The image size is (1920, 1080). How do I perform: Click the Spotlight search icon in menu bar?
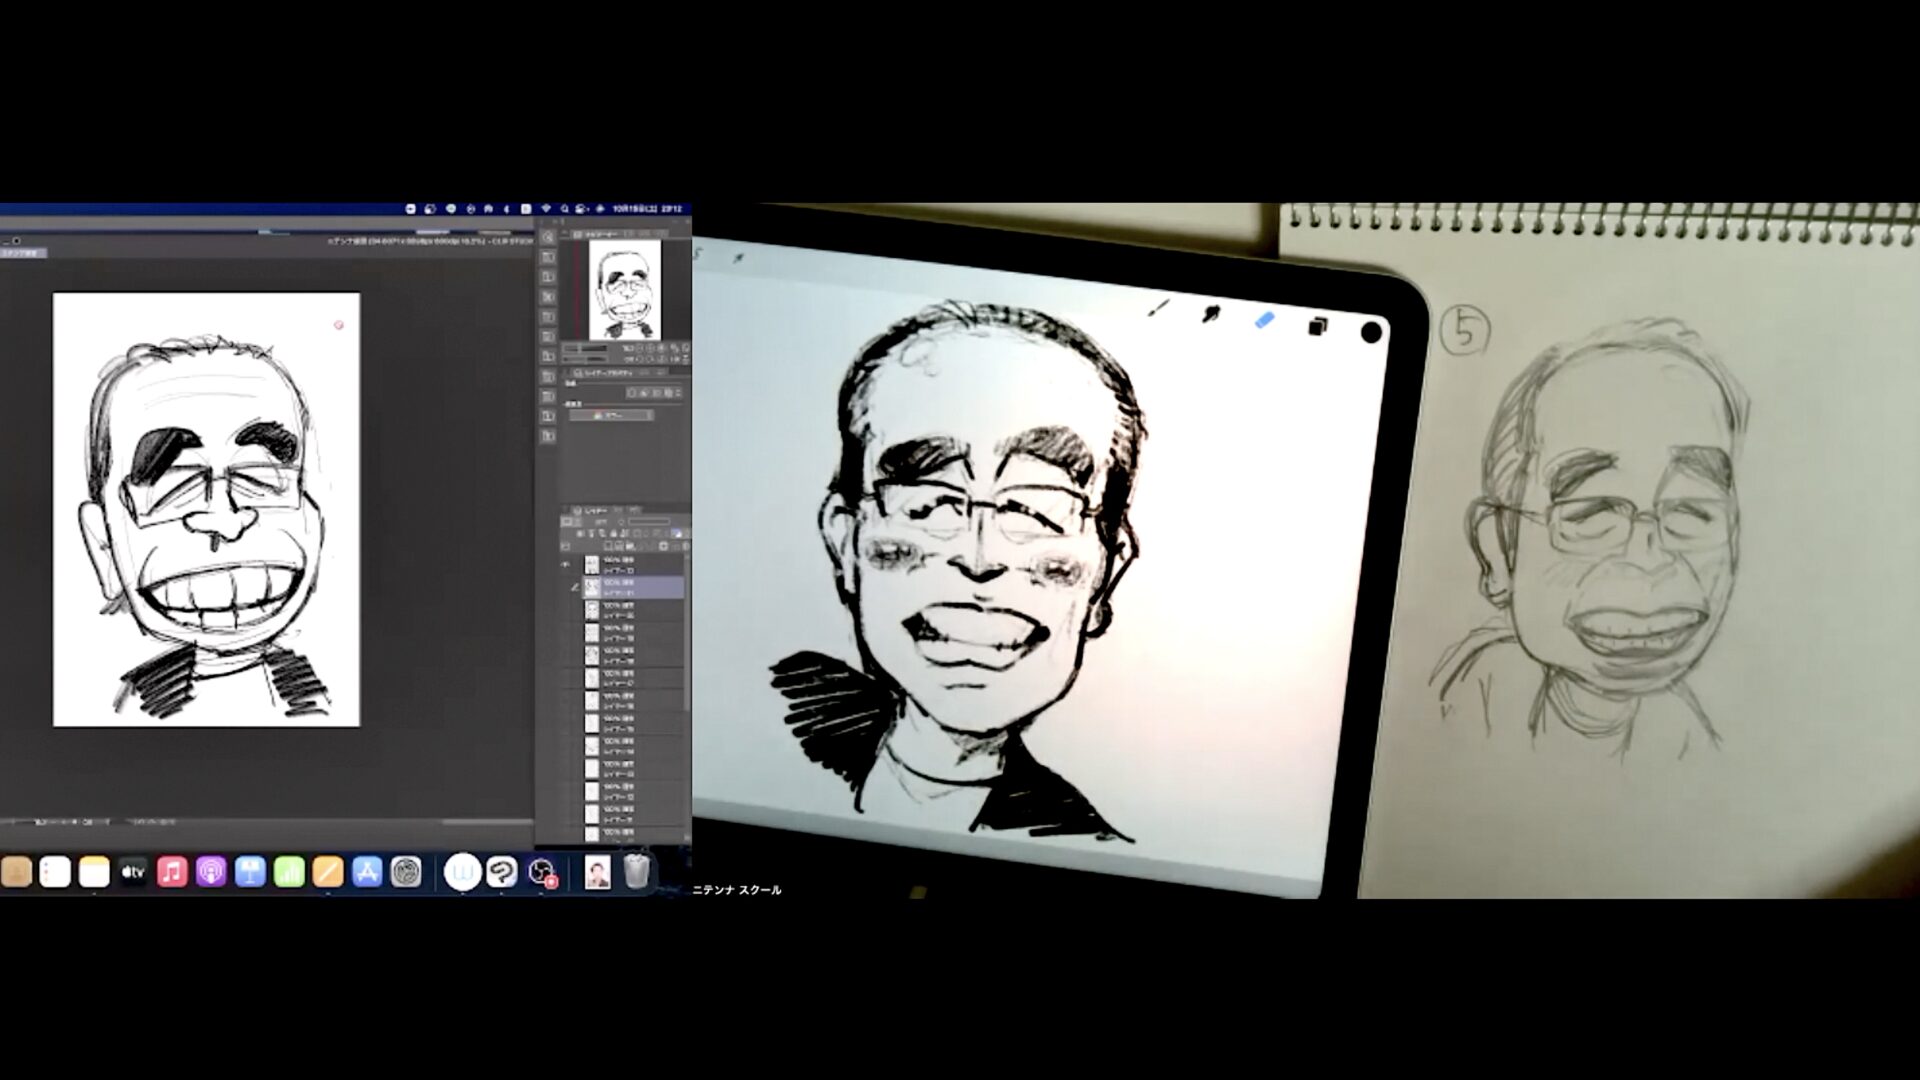coord(565,209)
